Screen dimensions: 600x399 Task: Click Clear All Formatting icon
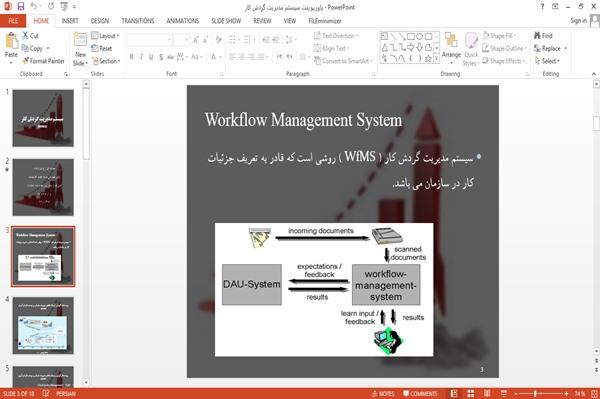point(218,39)
